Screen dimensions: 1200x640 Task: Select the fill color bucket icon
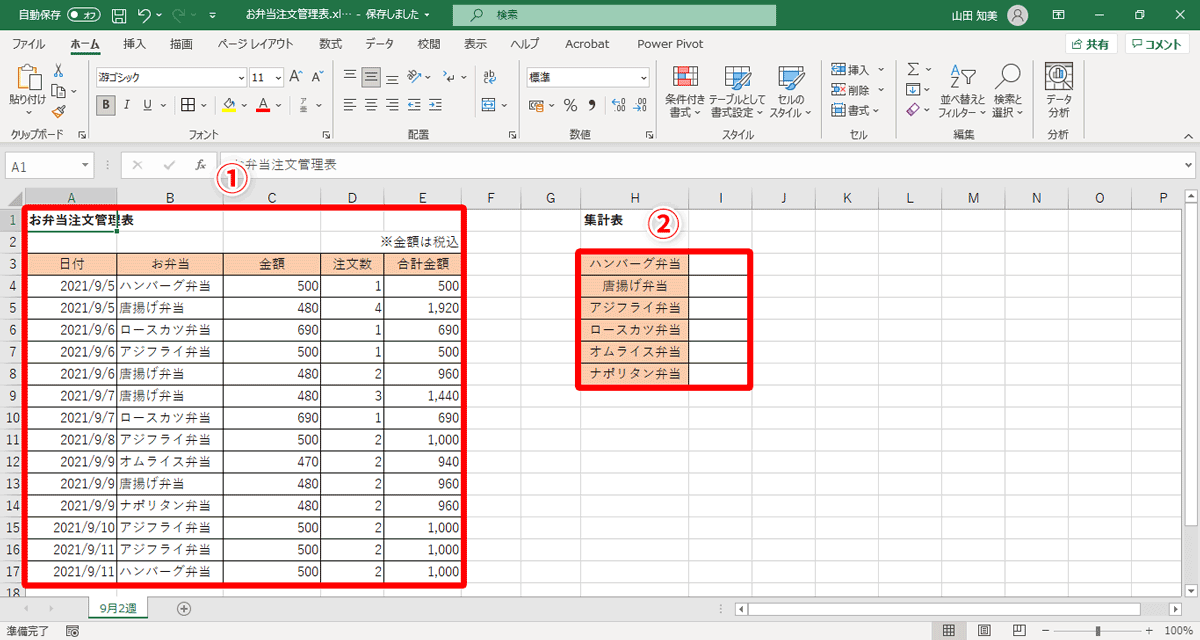coord(228,104)
